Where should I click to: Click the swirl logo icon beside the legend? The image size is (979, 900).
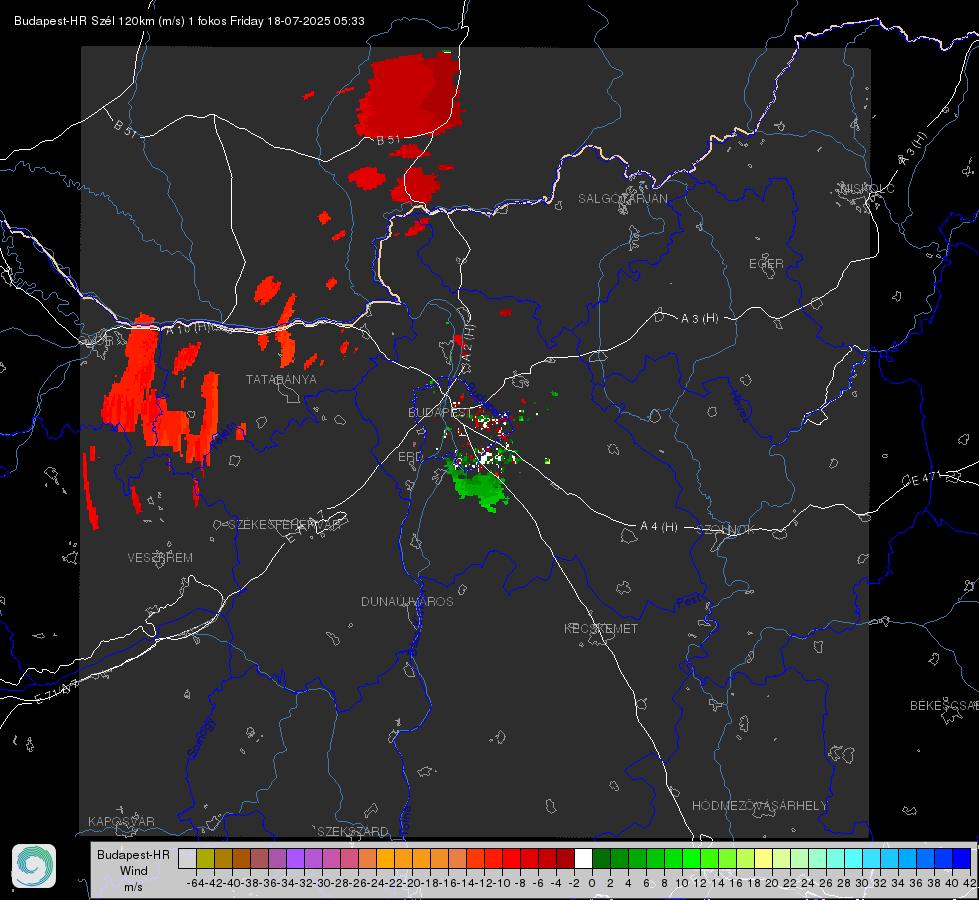(34, 866)
